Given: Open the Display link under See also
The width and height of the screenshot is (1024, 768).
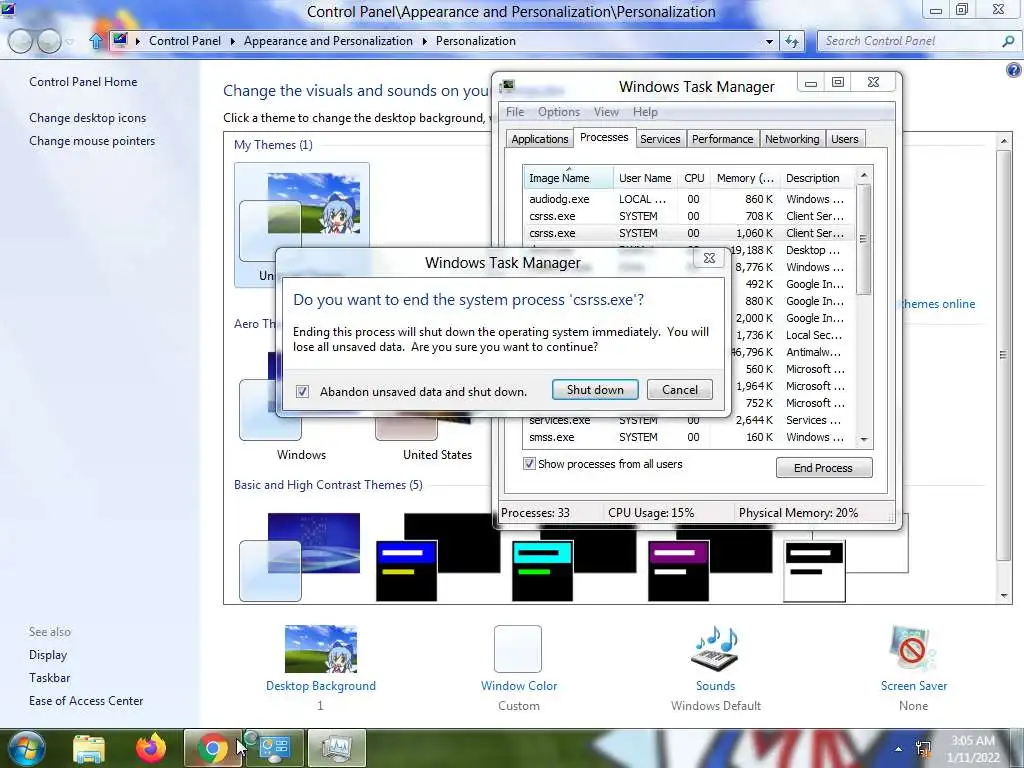Looking at the screenshot, I should pyautogui.click(x=48, y=654).
